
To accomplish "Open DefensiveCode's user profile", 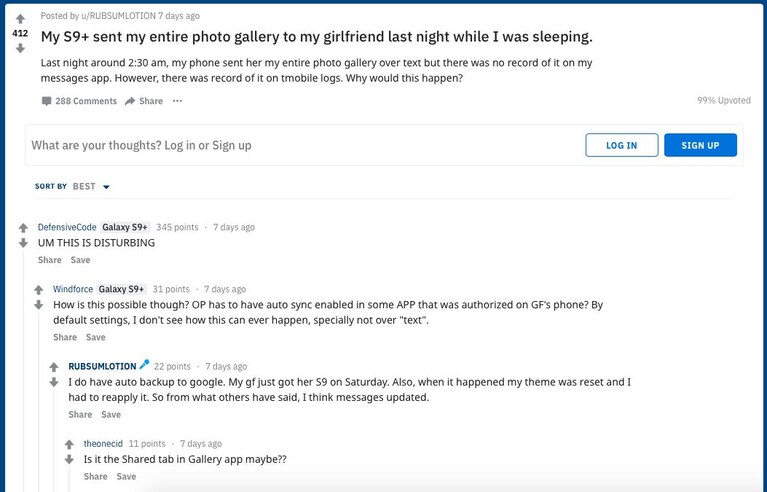I will point(67,227).
